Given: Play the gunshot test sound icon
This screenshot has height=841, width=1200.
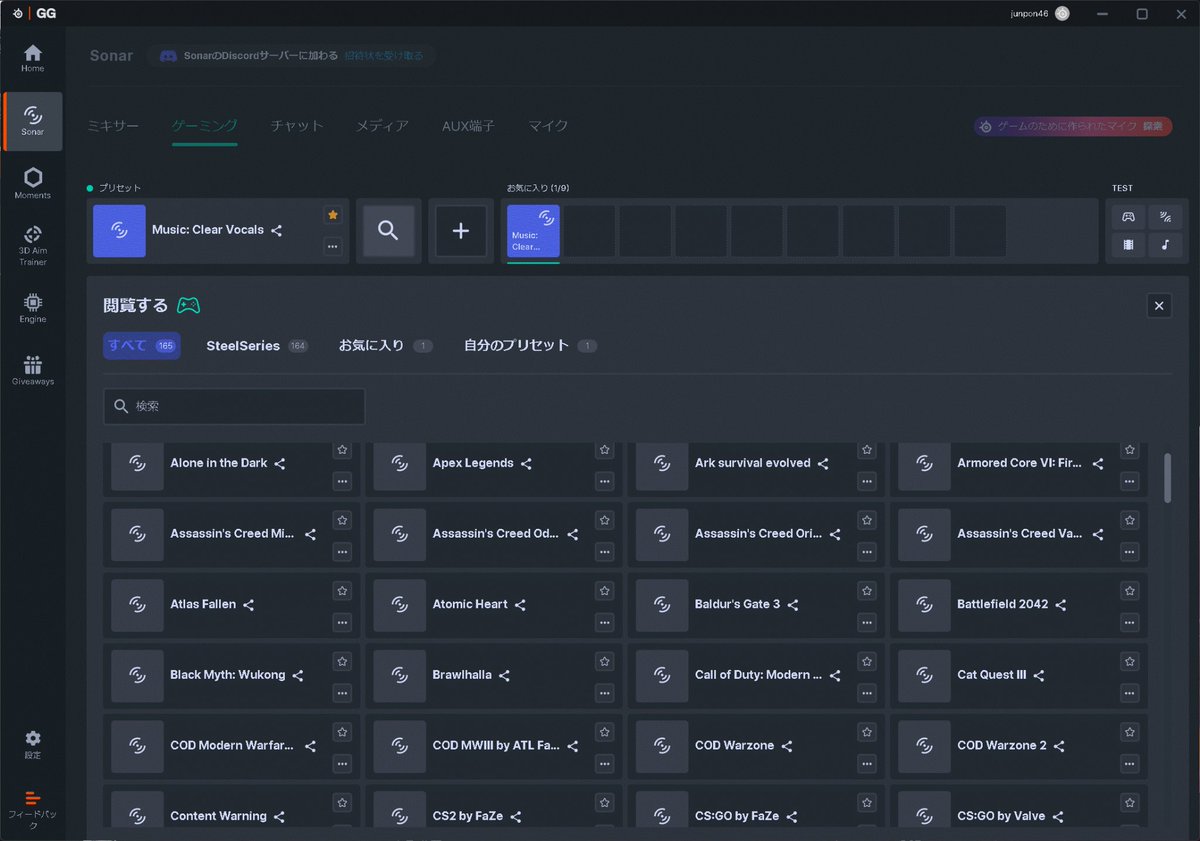Looking at the screenshot, I should coord(1165,217).
